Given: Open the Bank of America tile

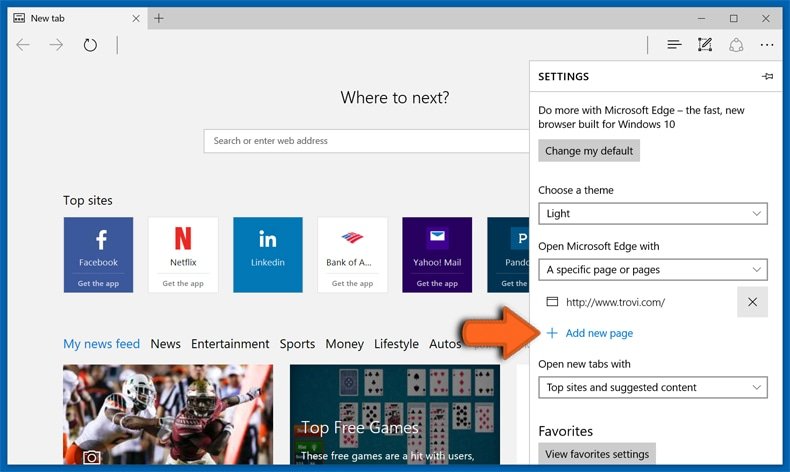Looking at the screenshot, I should coord(352,254).
